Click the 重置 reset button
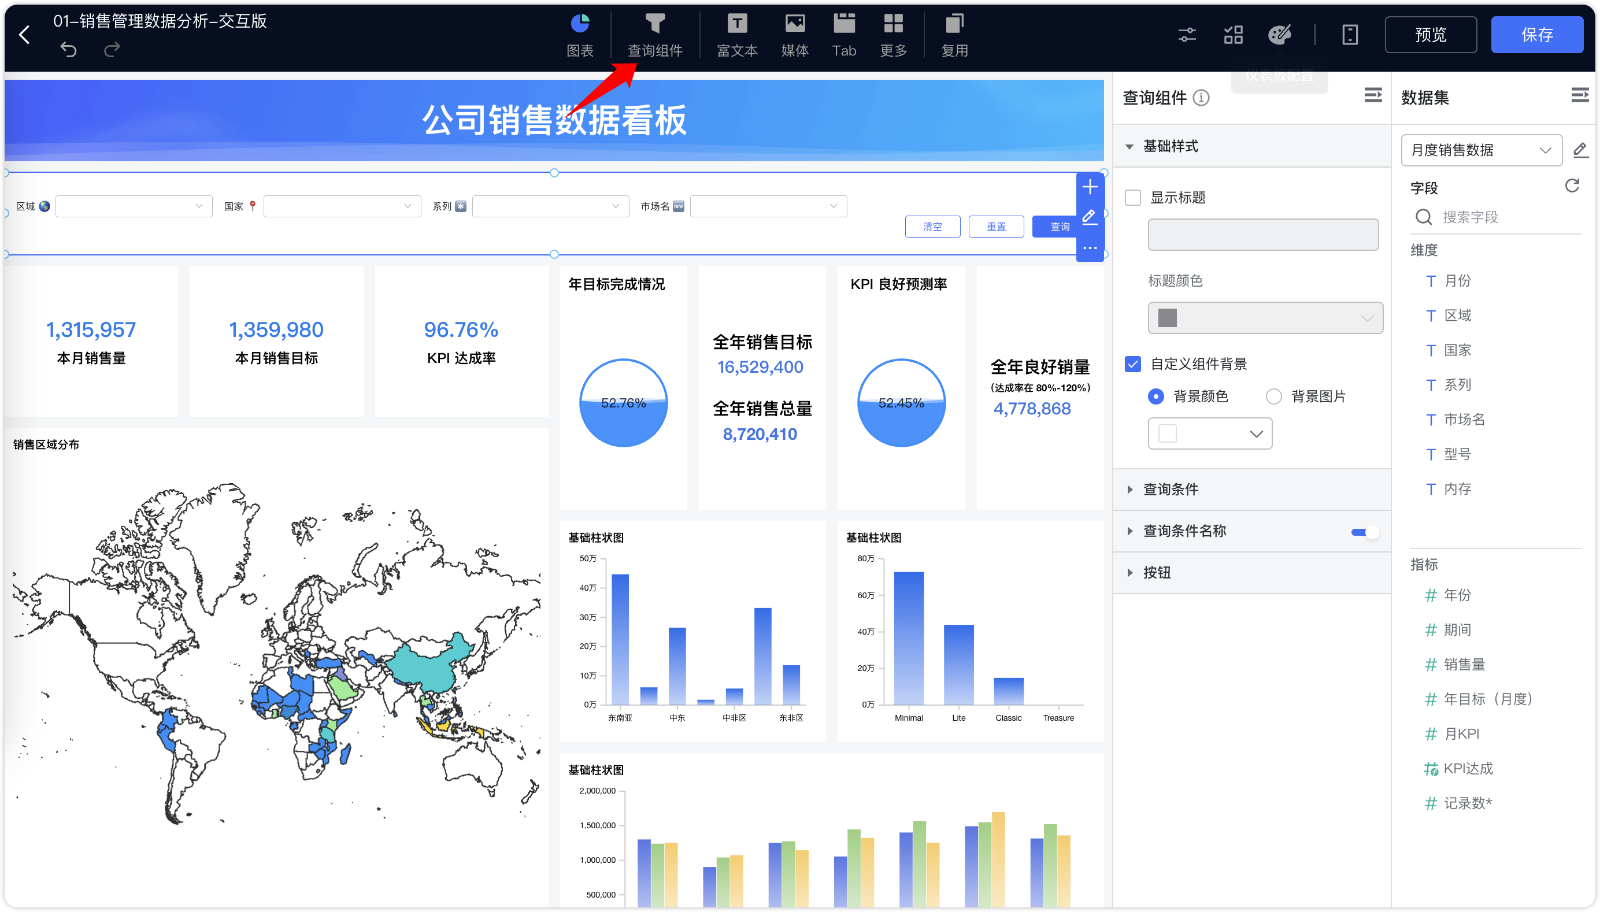 [996, 227]
